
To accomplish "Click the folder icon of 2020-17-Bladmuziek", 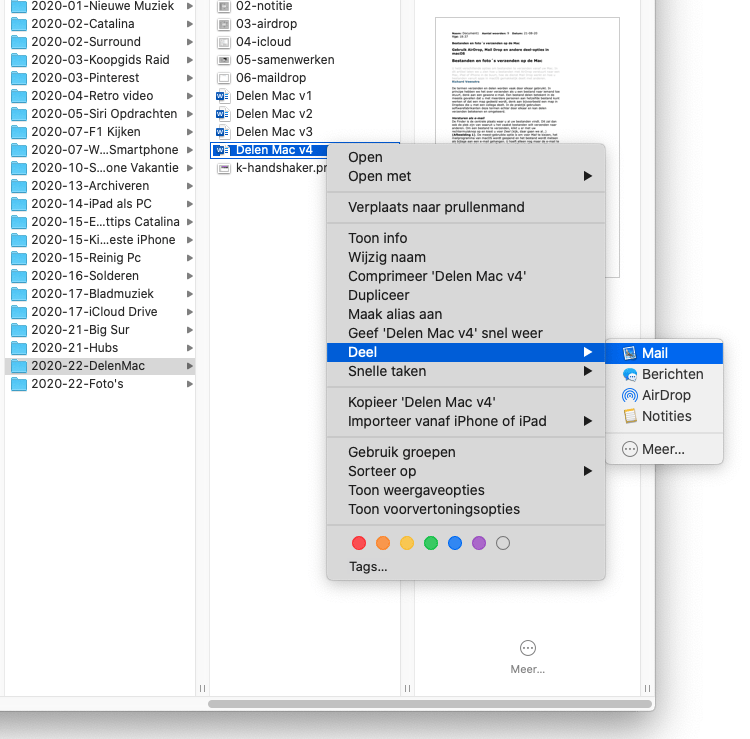I will click(19, 294).
